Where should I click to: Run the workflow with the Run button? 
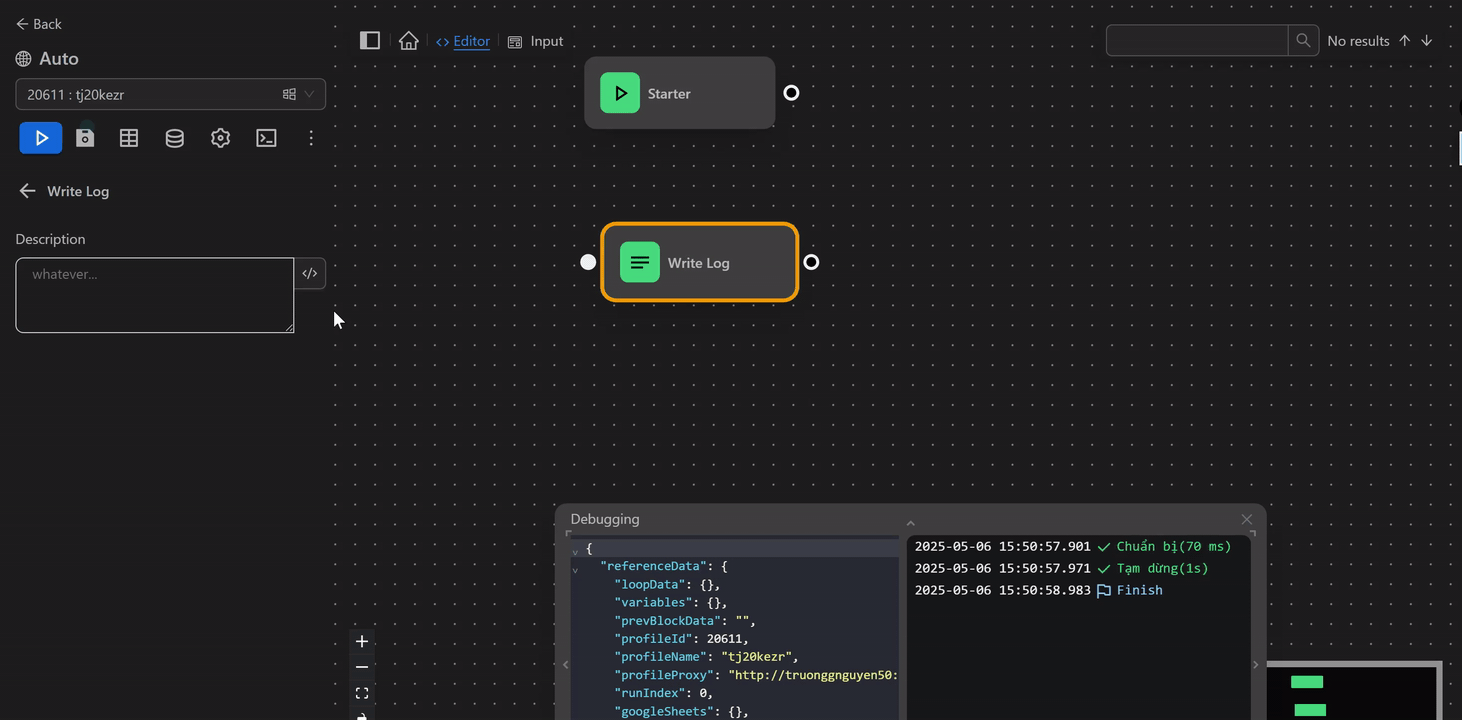40,137
